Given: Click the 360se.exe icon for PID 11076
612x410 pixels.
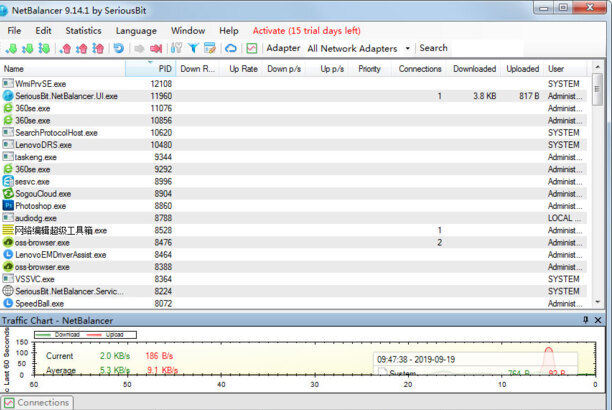Looking at the screenshot, I should point(8,108).
